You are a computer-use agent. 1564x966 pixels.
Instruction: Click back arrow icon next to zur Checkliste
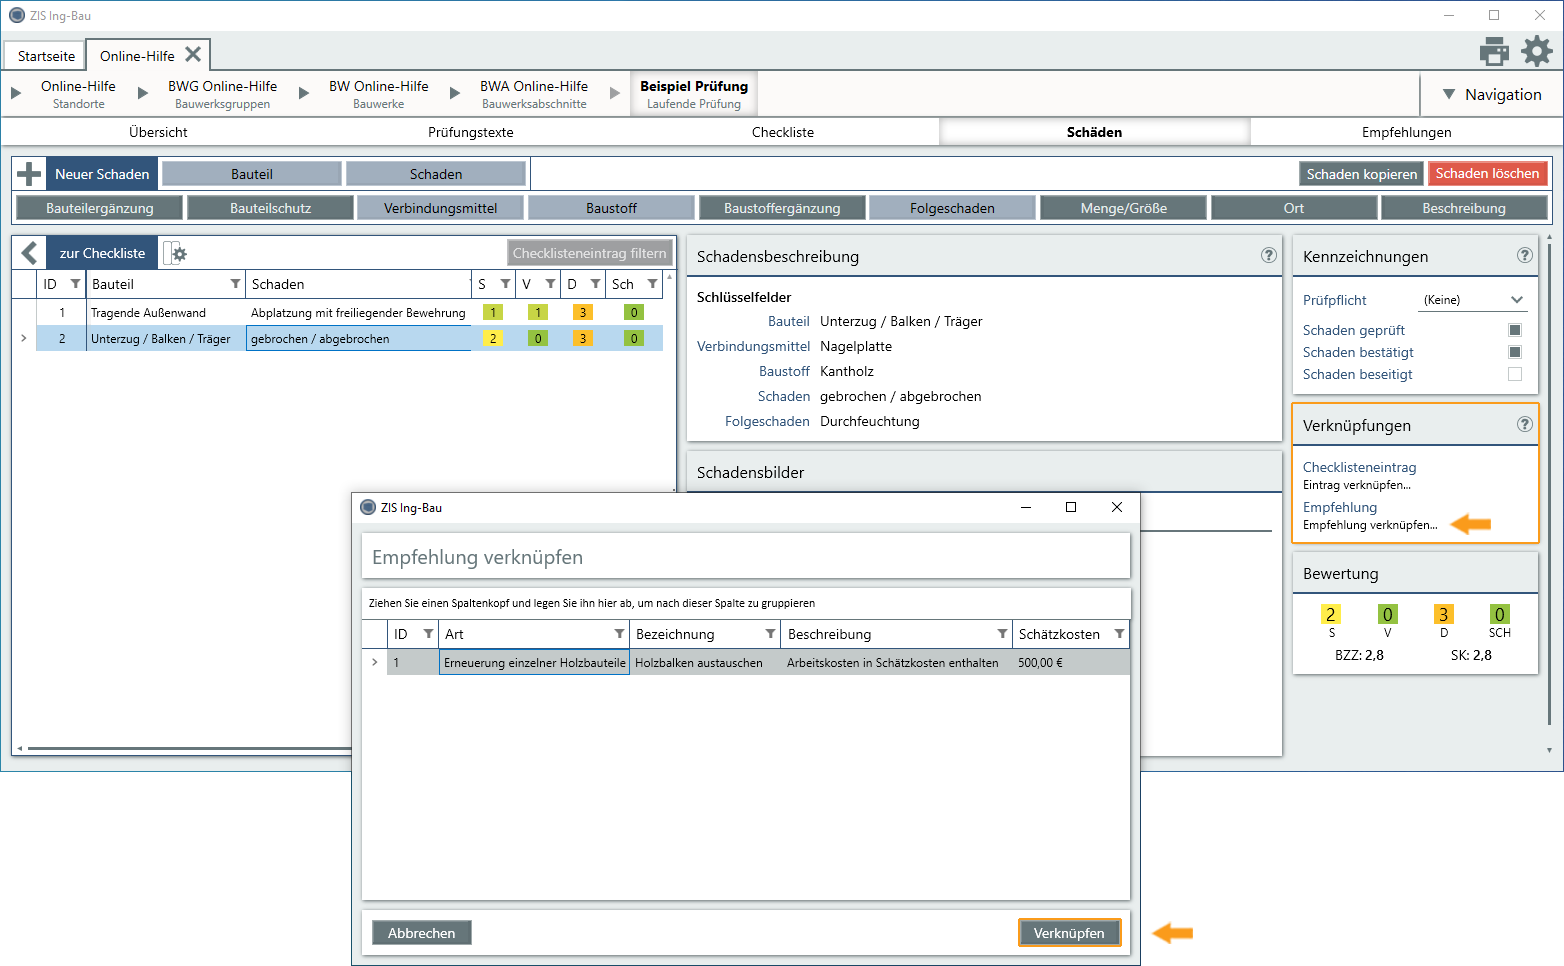click(30, 253)
